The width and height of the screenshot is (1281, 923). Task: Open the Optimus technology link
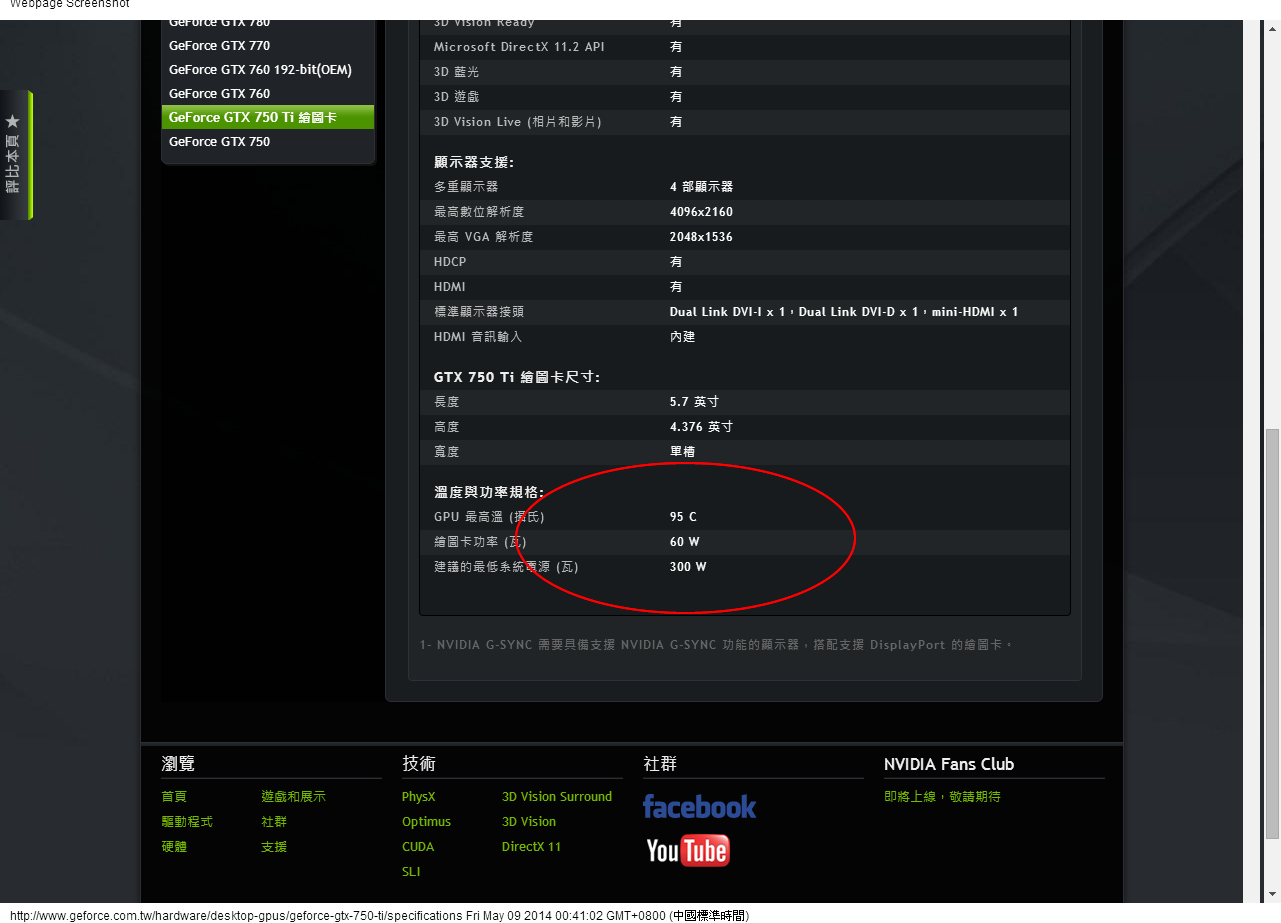pyautogui.click(x=427, y=822)
